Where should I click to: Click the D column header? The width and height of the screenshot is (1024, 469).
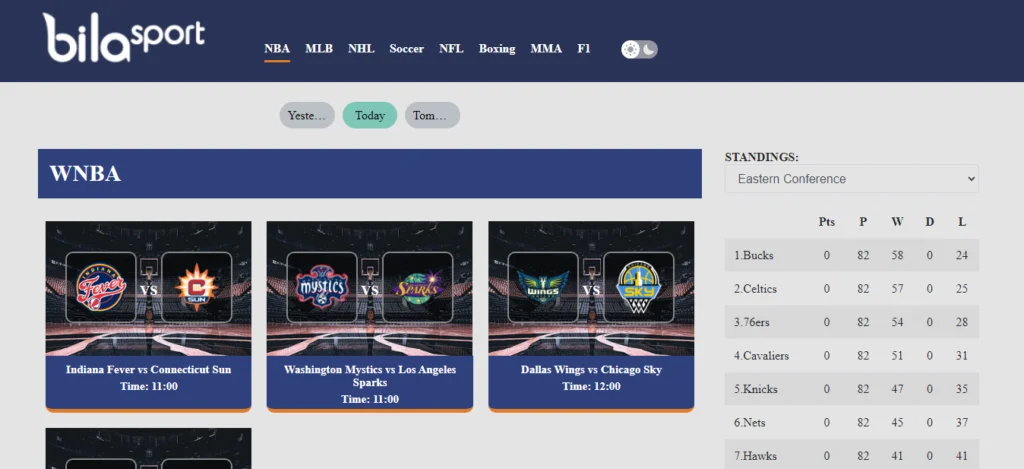point(929,222)
